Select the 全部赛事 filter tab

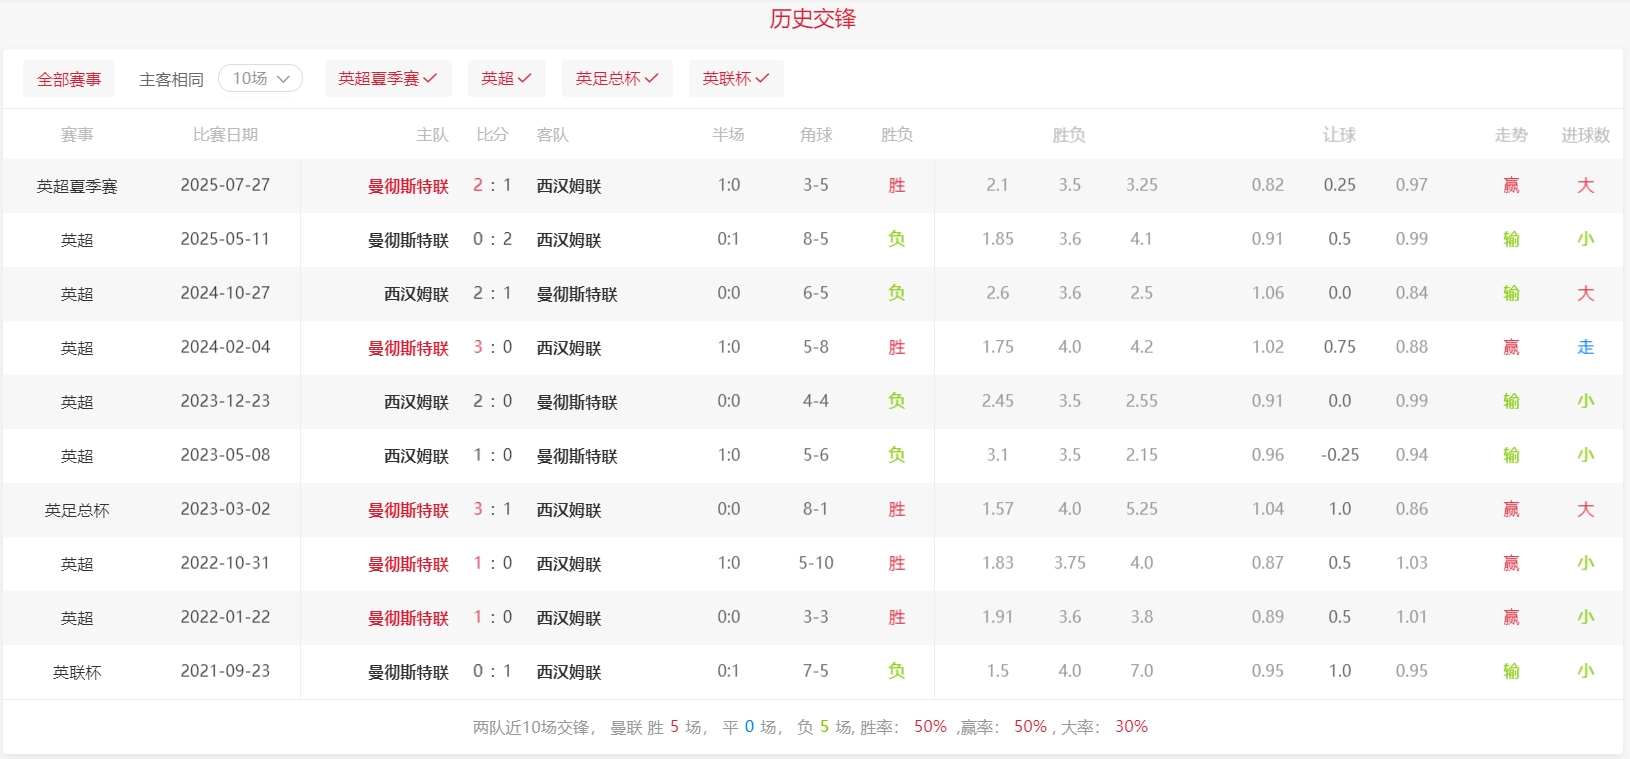pos(69,79)
